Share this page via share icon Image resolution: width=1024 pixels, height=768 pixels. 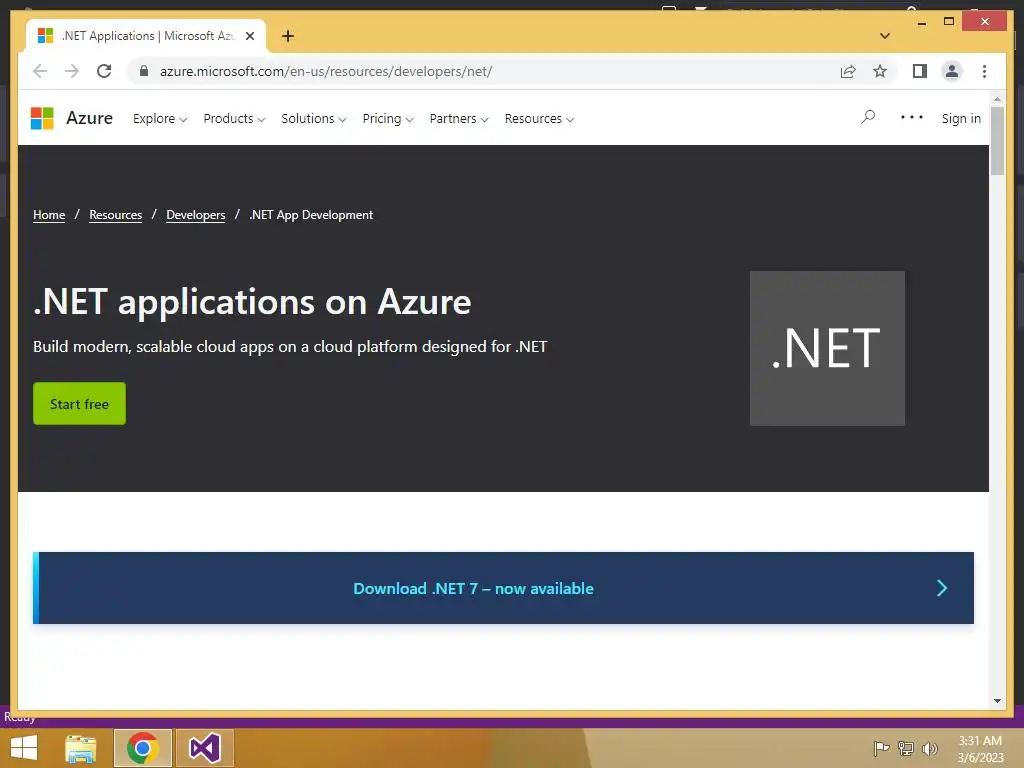tap(848, 71)
